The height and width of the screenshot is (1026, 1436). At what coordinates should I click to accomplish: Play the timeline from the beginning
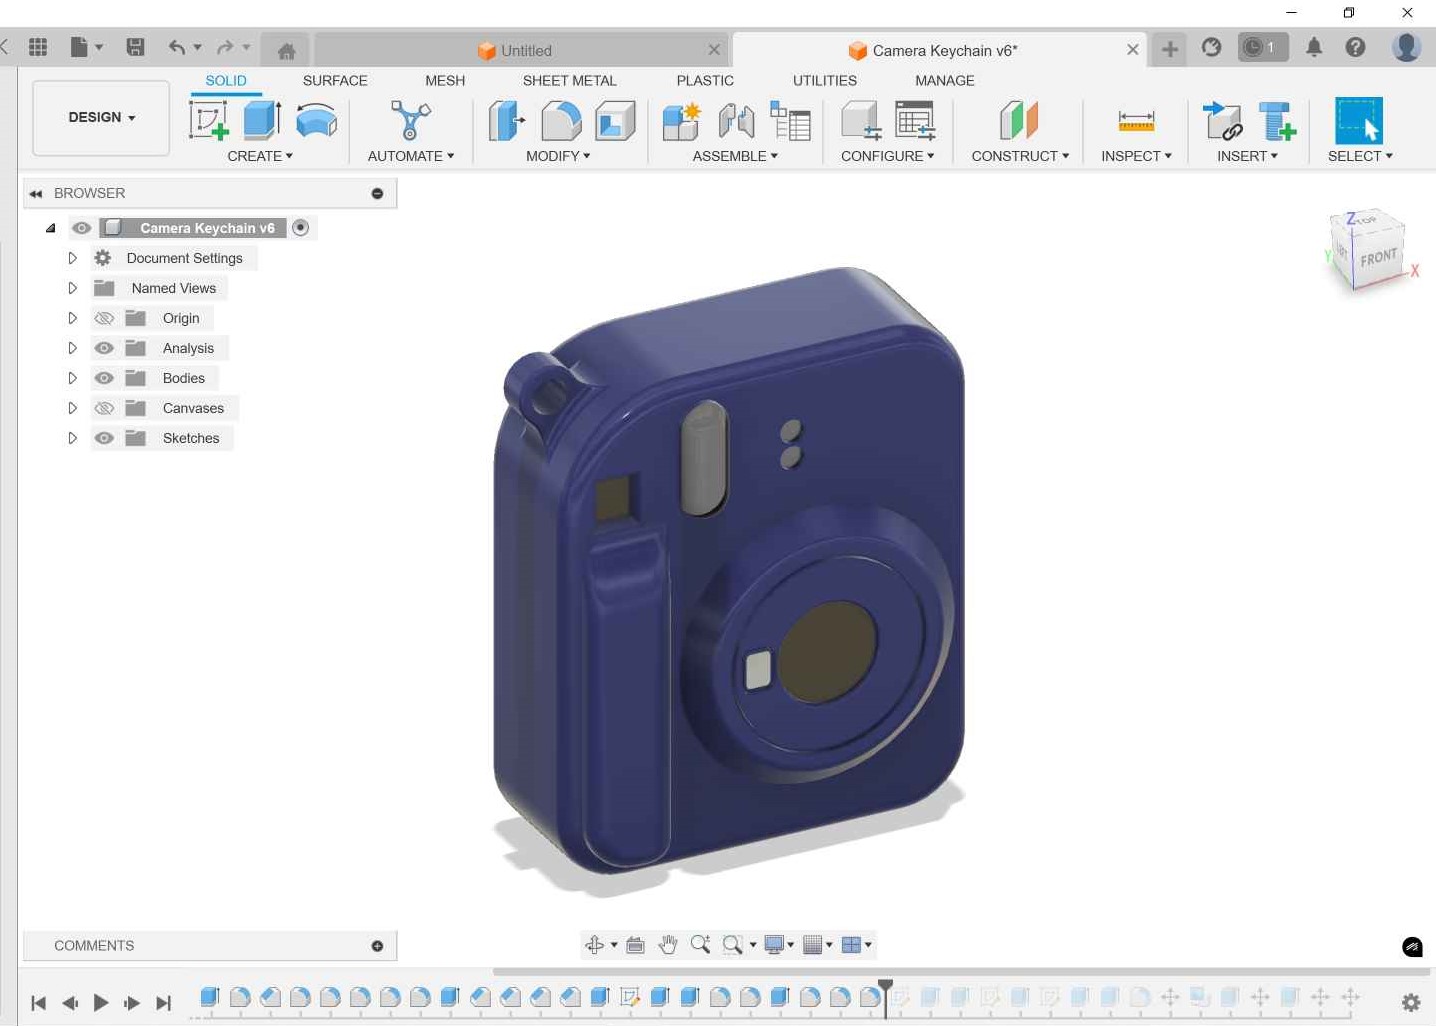click(x=101, y=1002)
